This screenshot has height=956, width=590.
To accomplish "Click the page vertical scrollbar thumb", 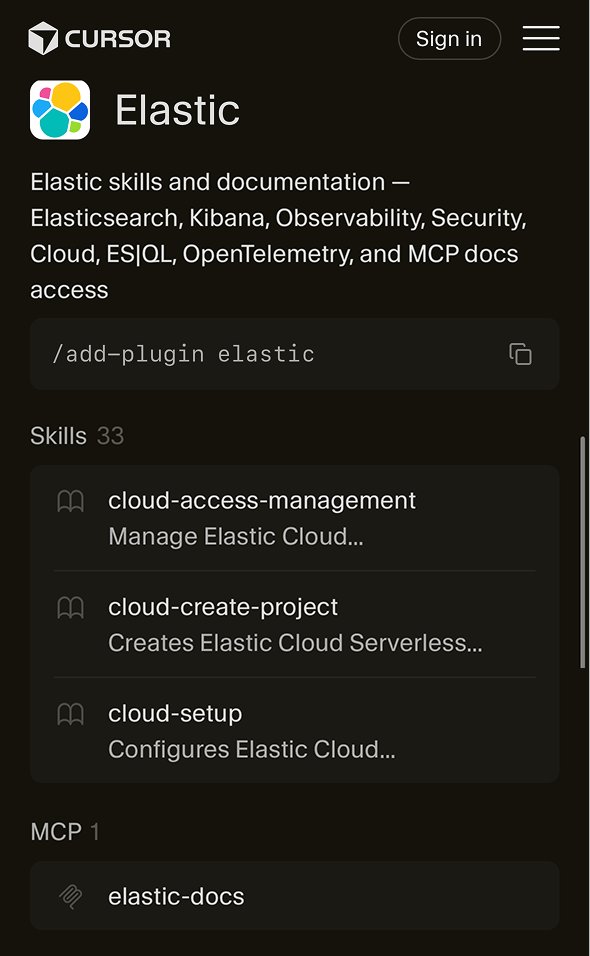I will point(583,552).
